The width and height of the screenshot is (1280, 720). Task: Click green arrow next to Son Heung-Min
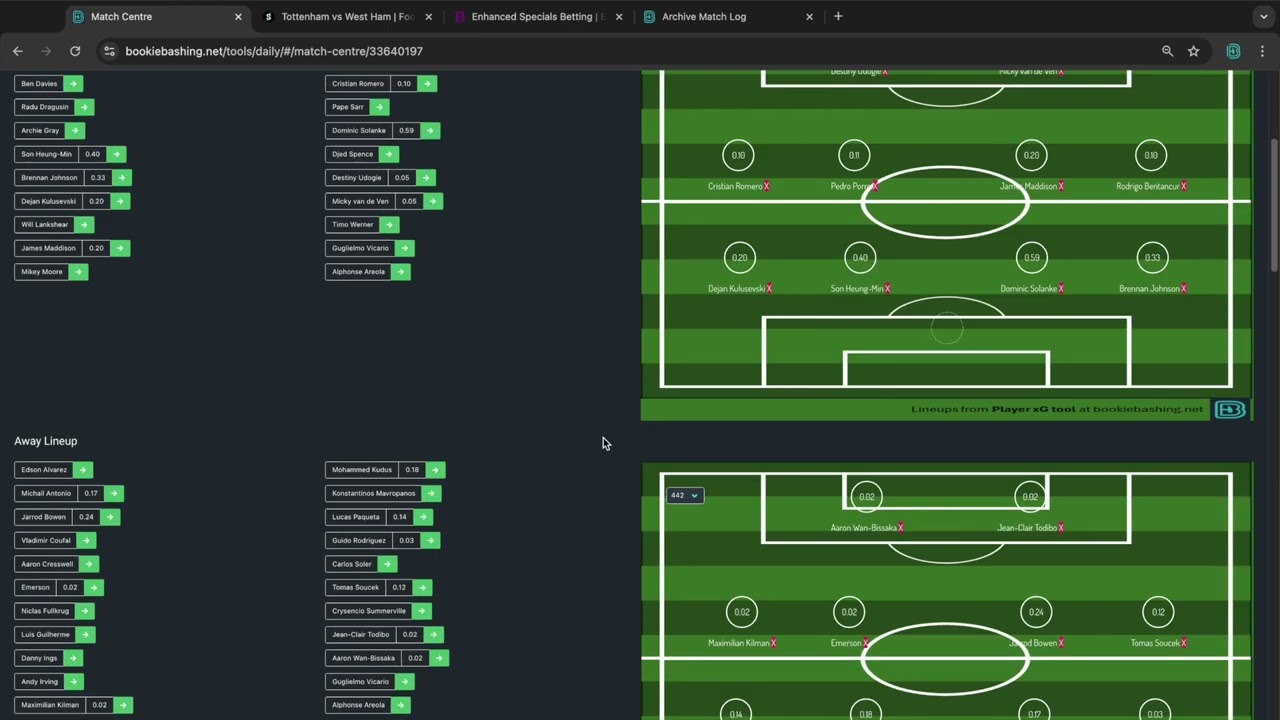(x=116, y=154)
